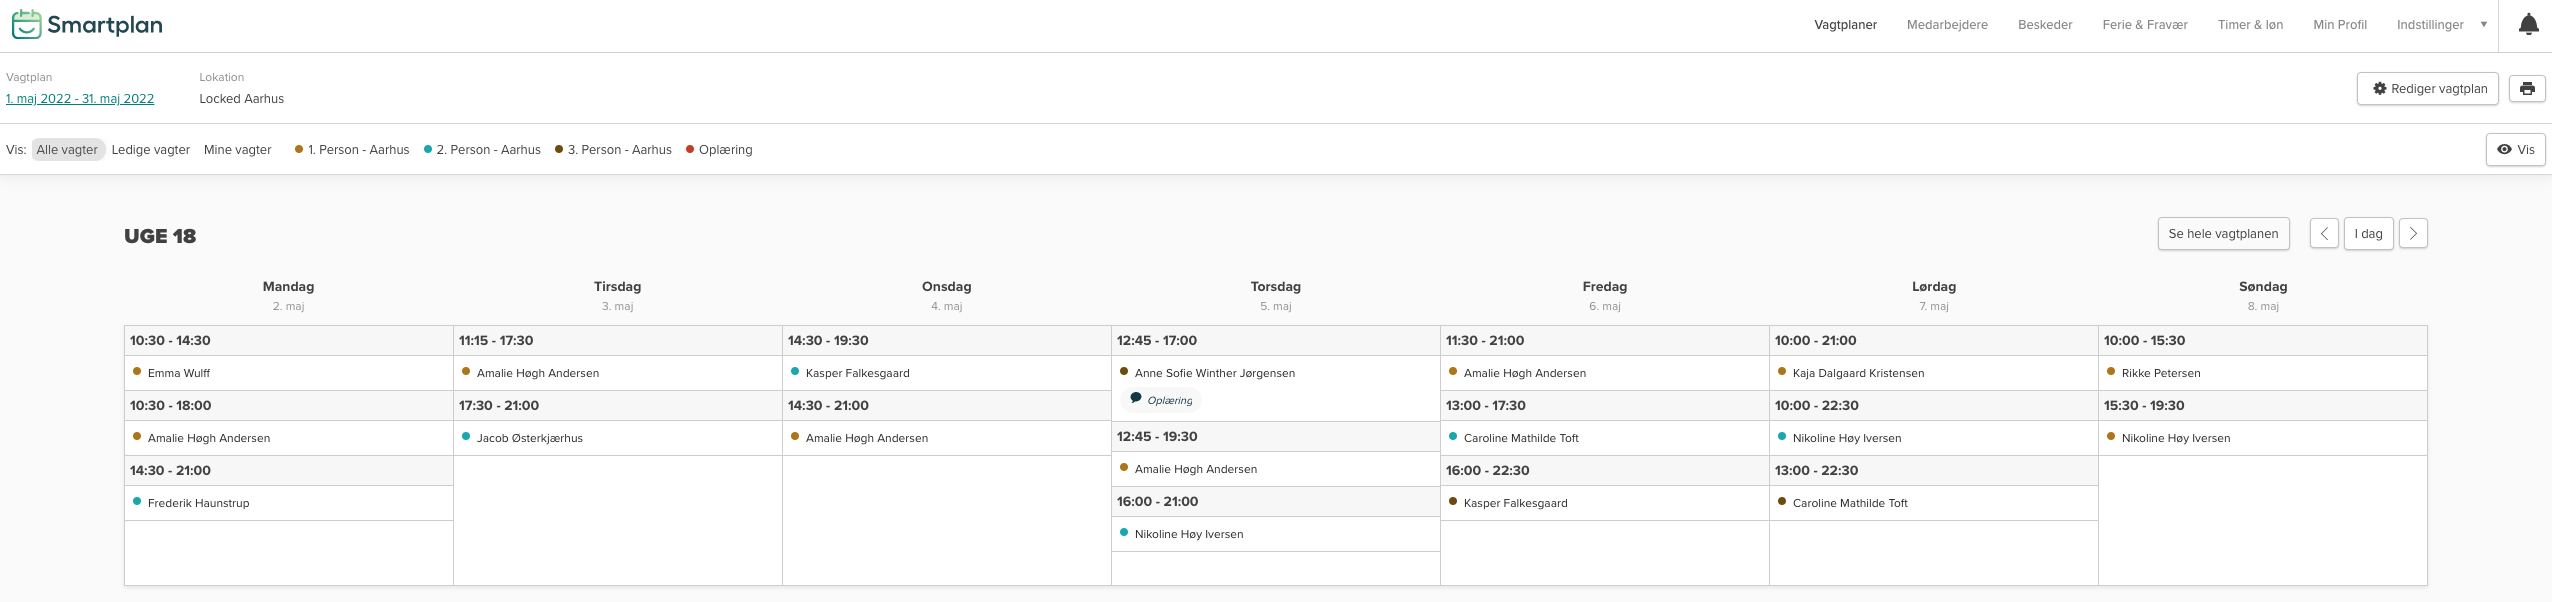Toggle the Vis eye button
2552x602 pixels.
tap(2516, 149)
